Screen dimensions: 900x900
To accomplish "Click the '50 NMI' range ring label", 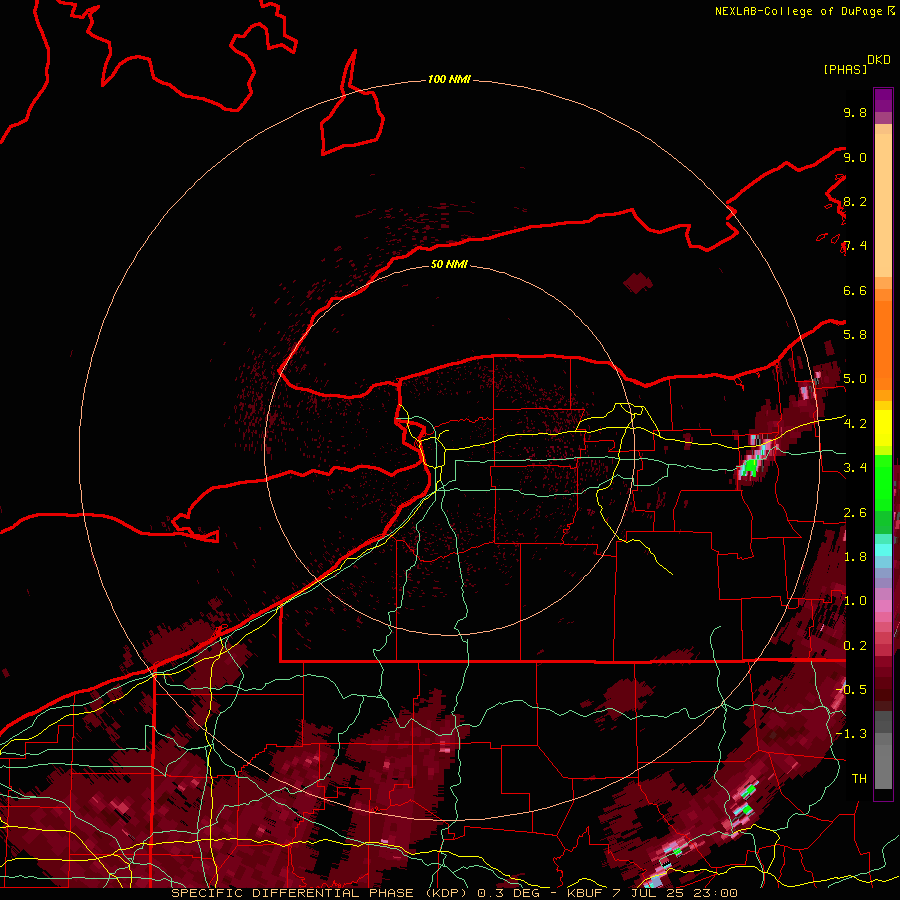I will (x=449, y=264).
